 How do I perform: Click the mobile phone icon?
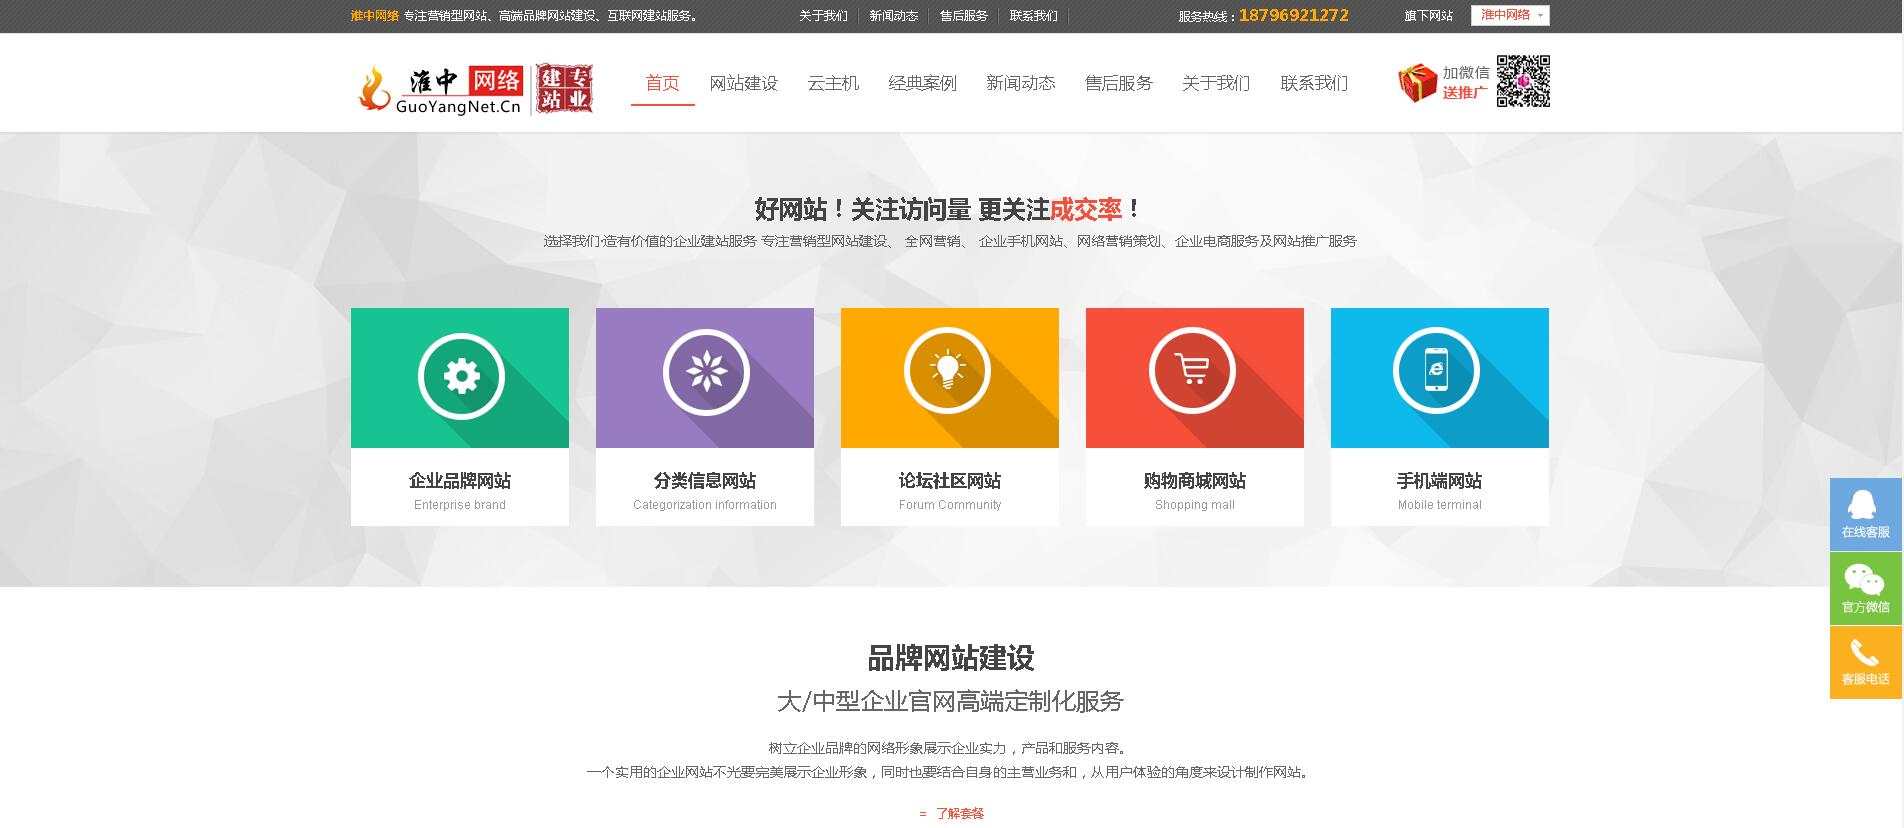click(x=1436, y=370)
